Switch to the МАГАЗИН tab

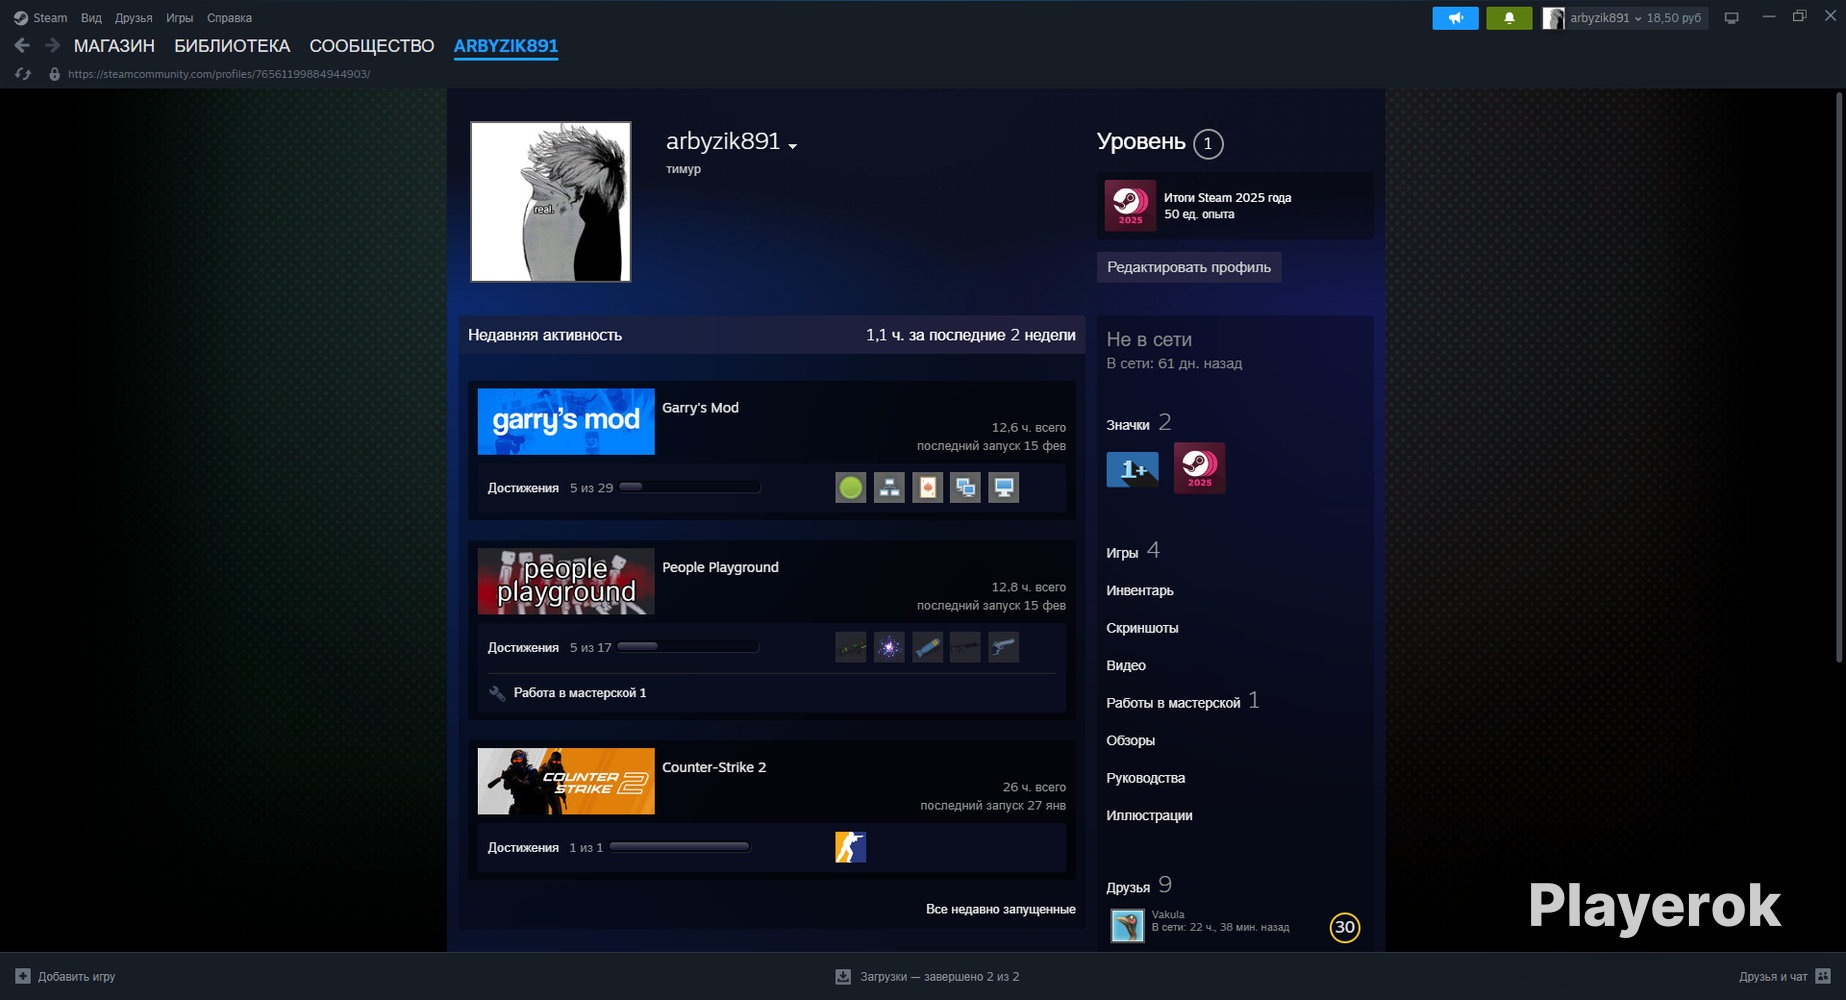click(114, 46)
